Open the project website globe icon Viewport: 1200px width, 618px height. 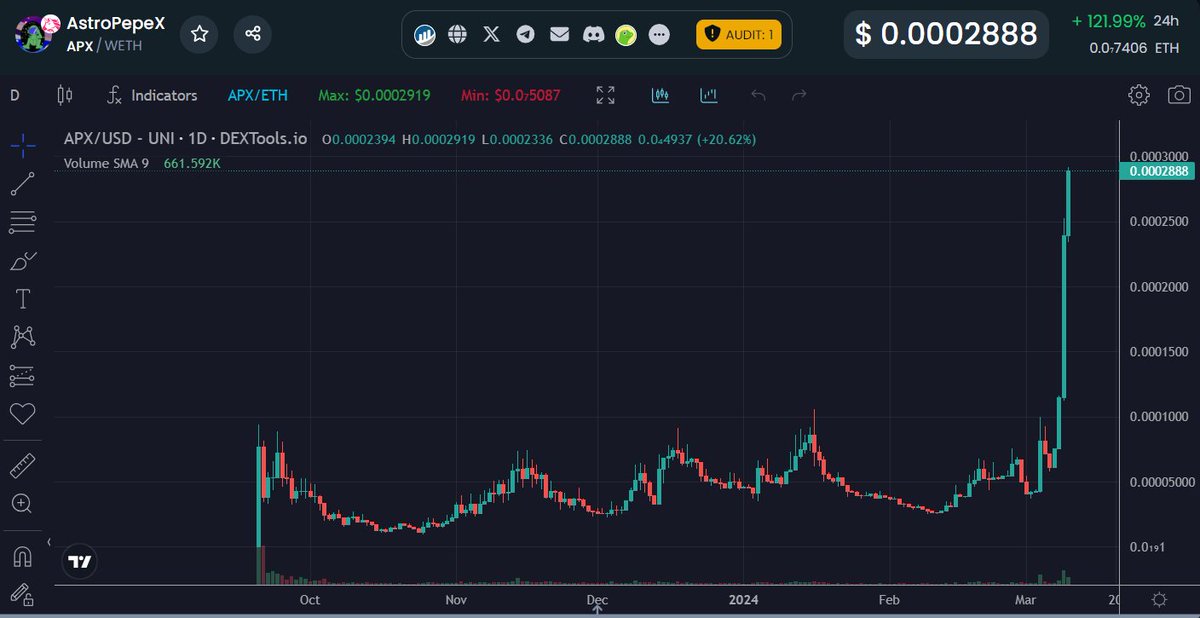tap(458, 35)
